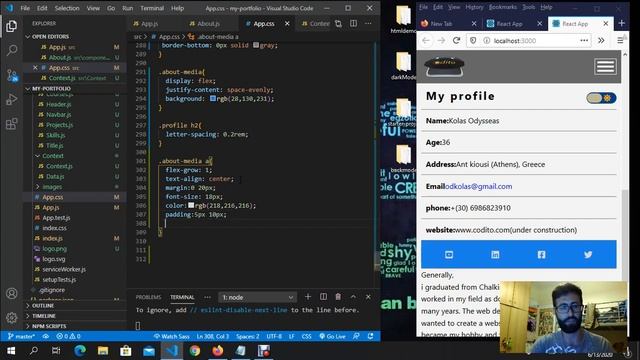640x360 pixels.
Task: Open Run and Debug view
Action: click(11, 99)
